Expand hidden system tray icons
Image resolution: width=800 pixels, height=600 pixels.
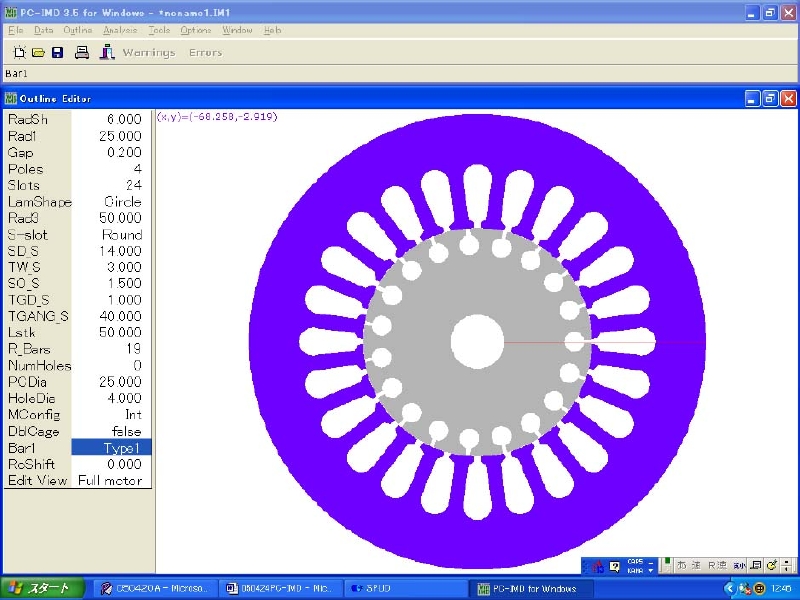(x=730, y=589)
